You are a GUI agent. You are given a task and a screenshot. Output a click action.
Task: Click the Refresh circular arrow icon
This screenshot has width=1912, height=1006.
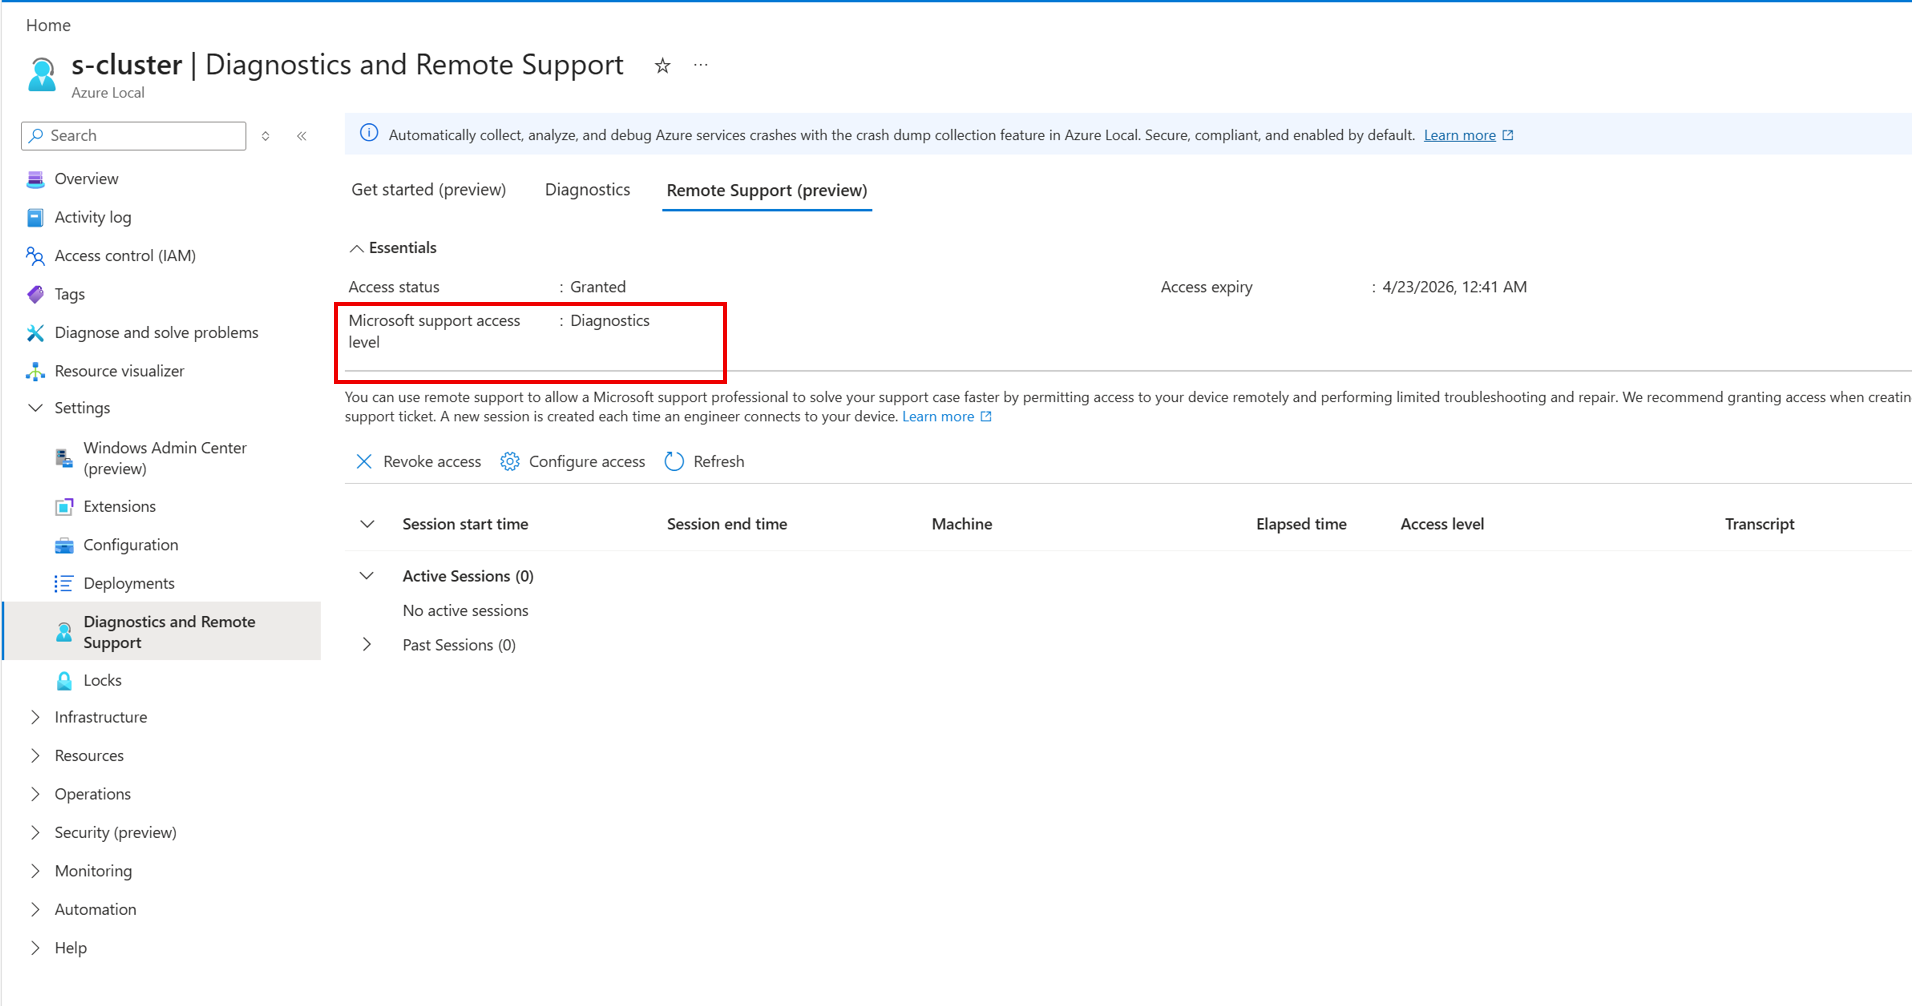pos(675,461)
